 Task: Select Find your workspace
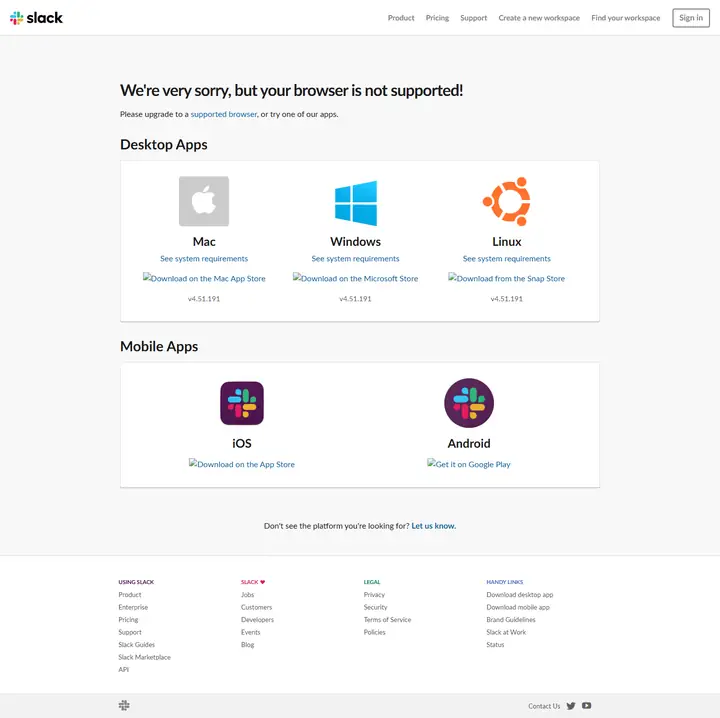click(625, 18)
